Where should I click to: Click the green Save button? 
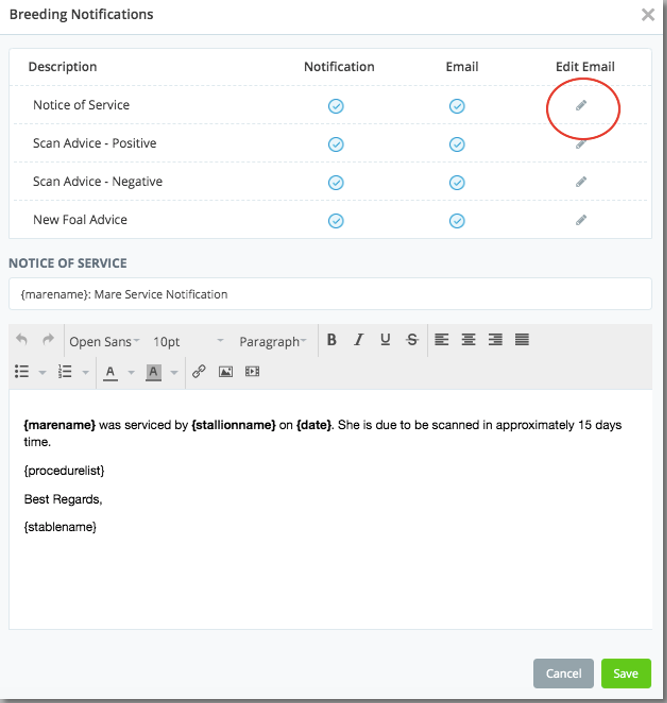coord(625,673)
